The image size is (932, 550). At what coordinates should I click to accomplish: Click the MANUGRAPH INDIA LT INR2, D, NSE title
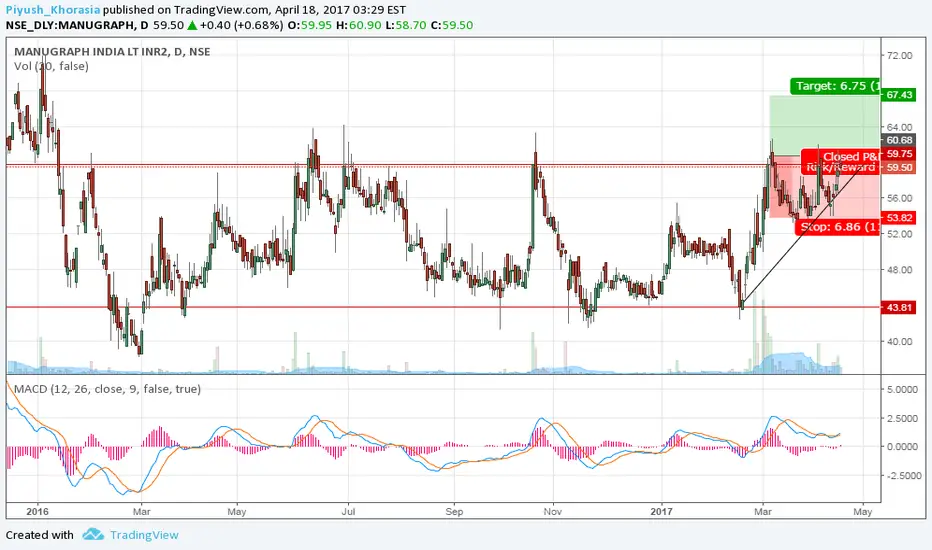click(112, 52)
